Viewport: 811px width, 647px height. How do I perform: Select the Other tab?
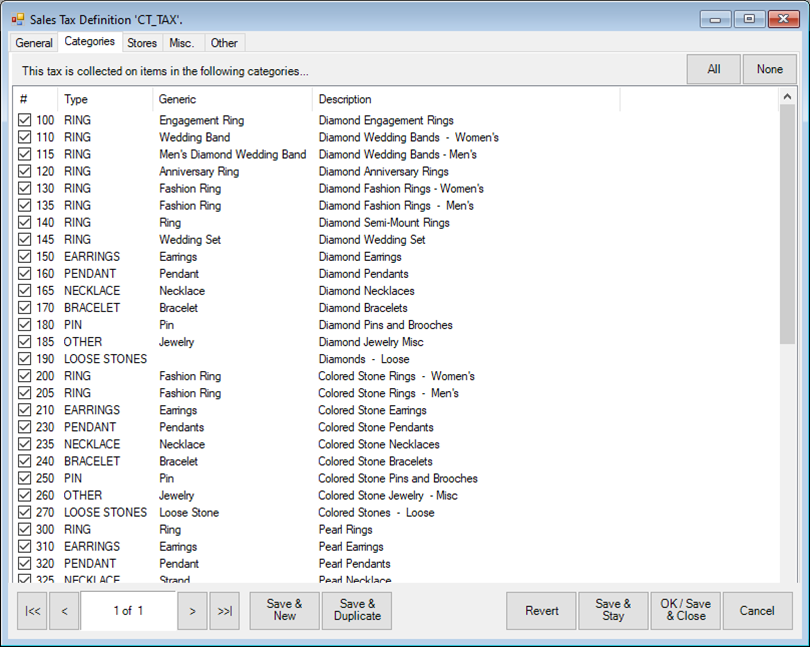click(224, 43)
